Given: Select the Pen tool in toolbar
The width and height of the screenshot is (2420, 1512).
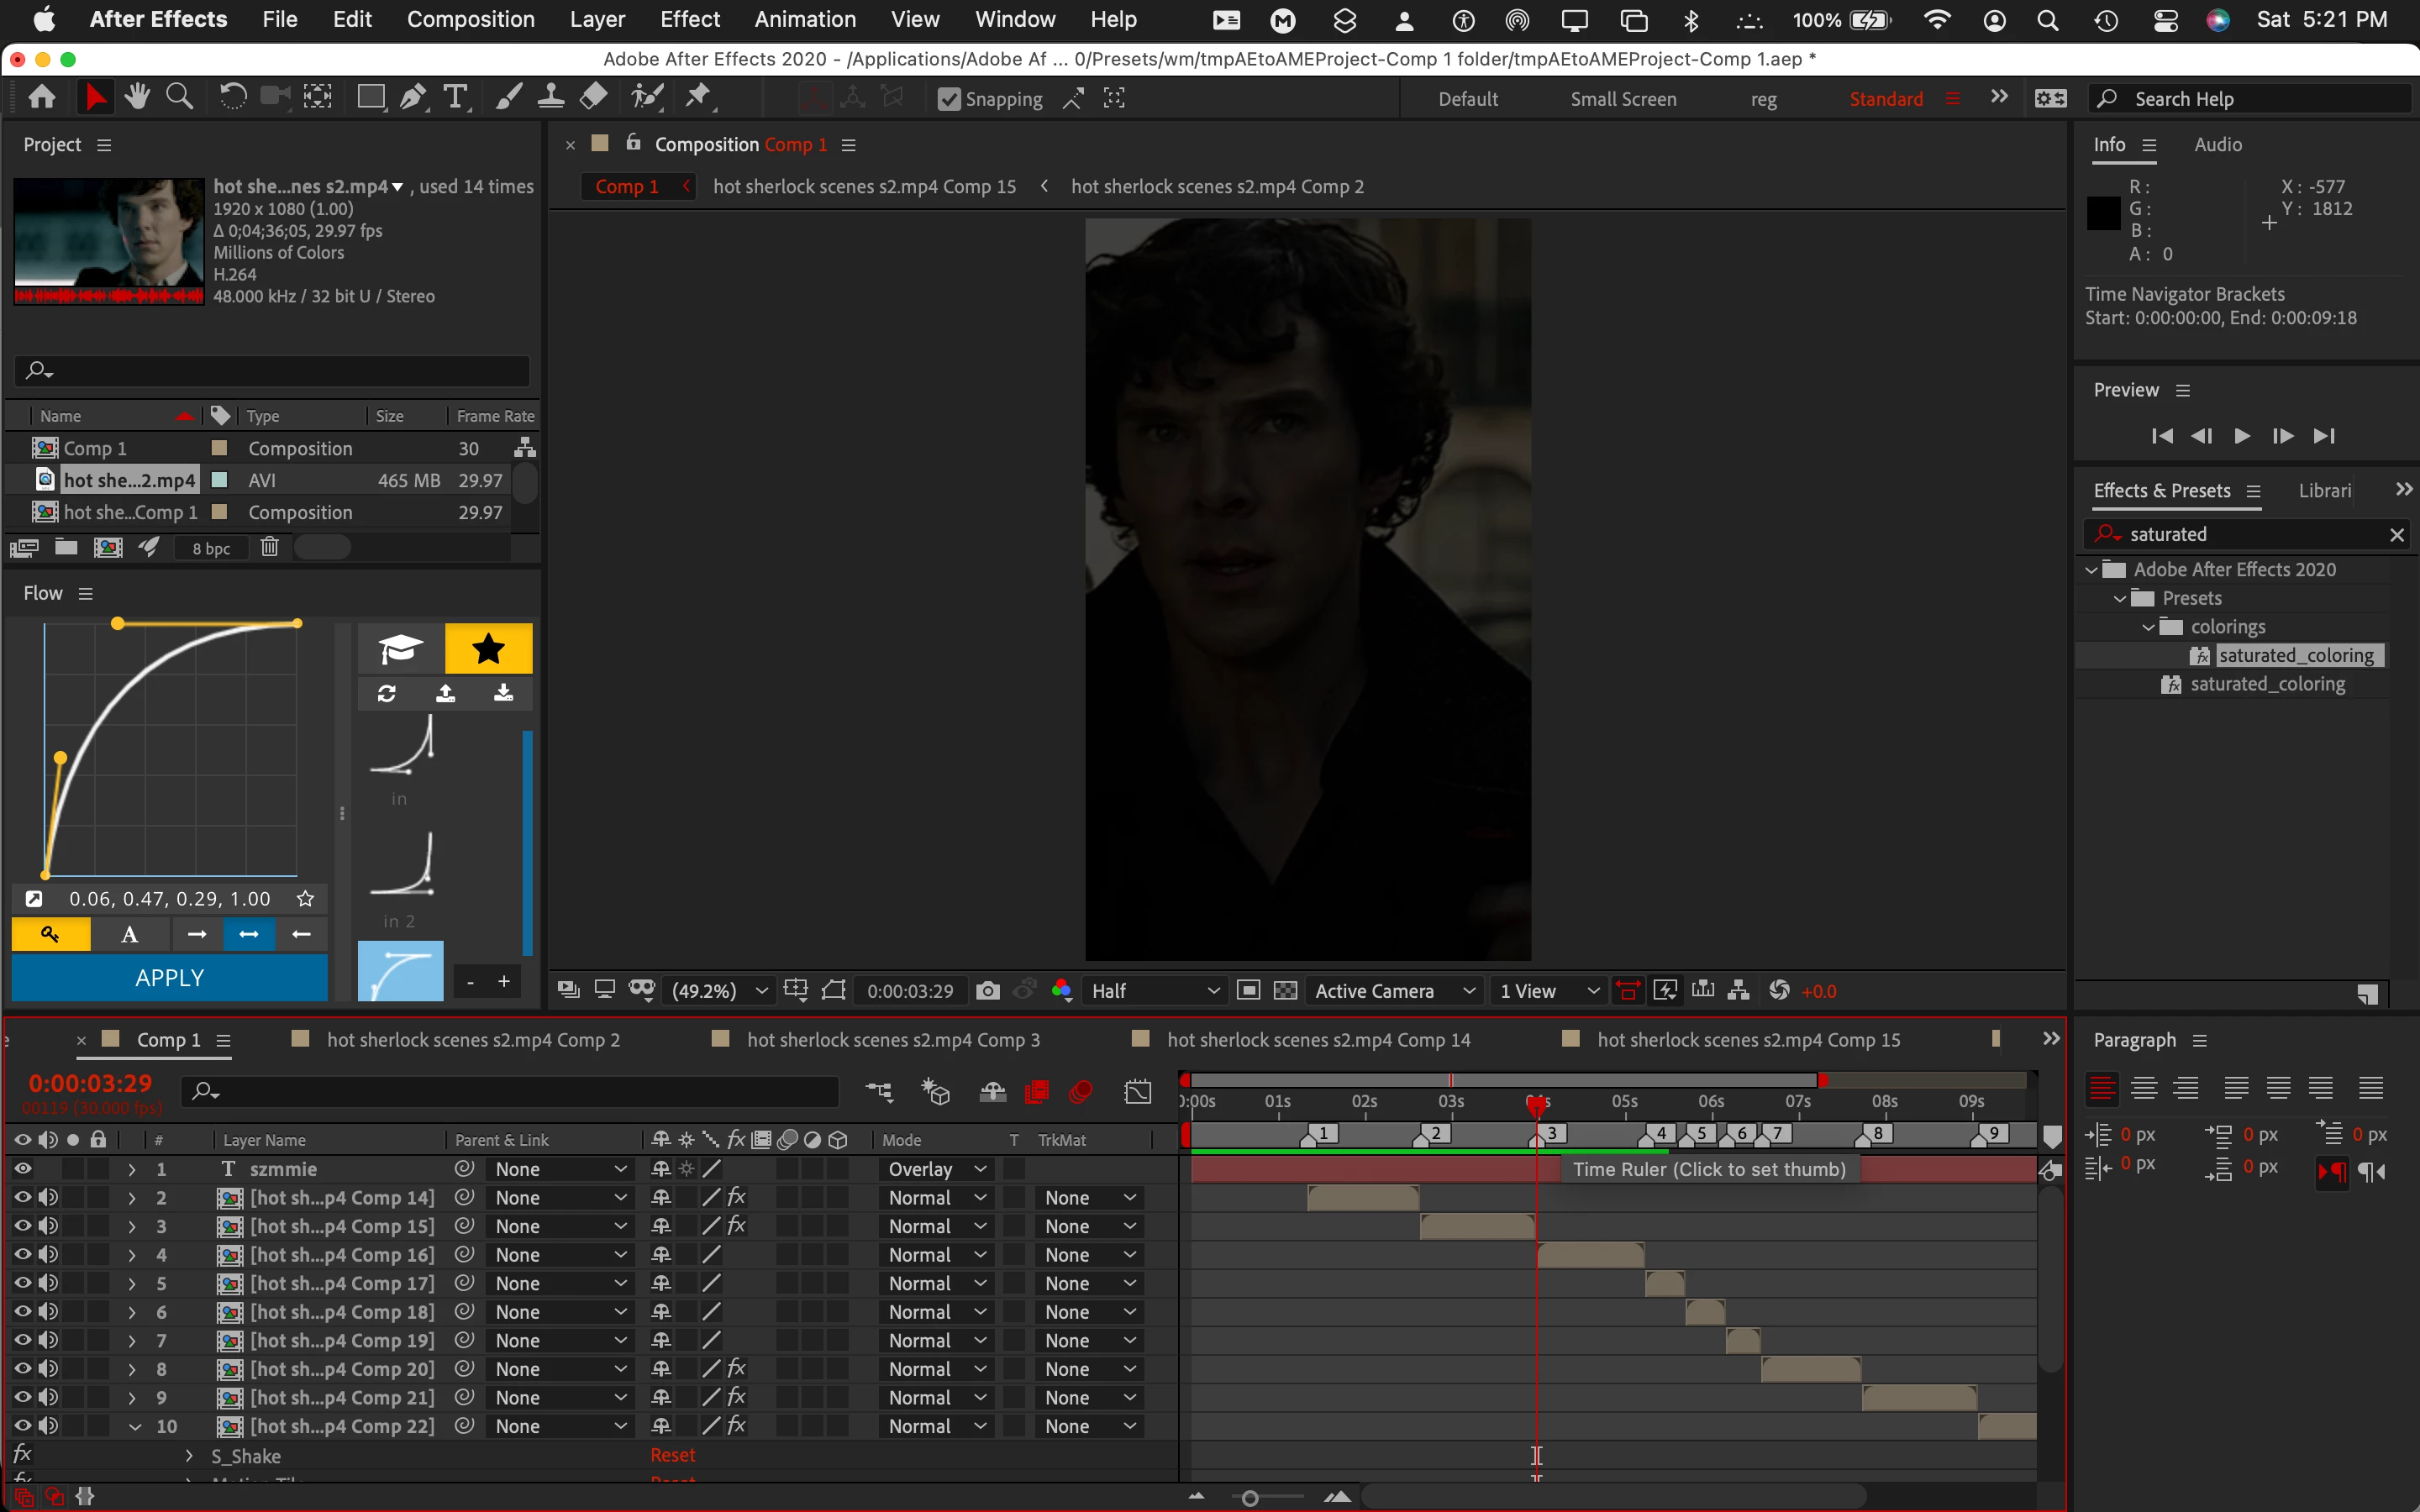Looking at the screenshot, I should point(411,97).
